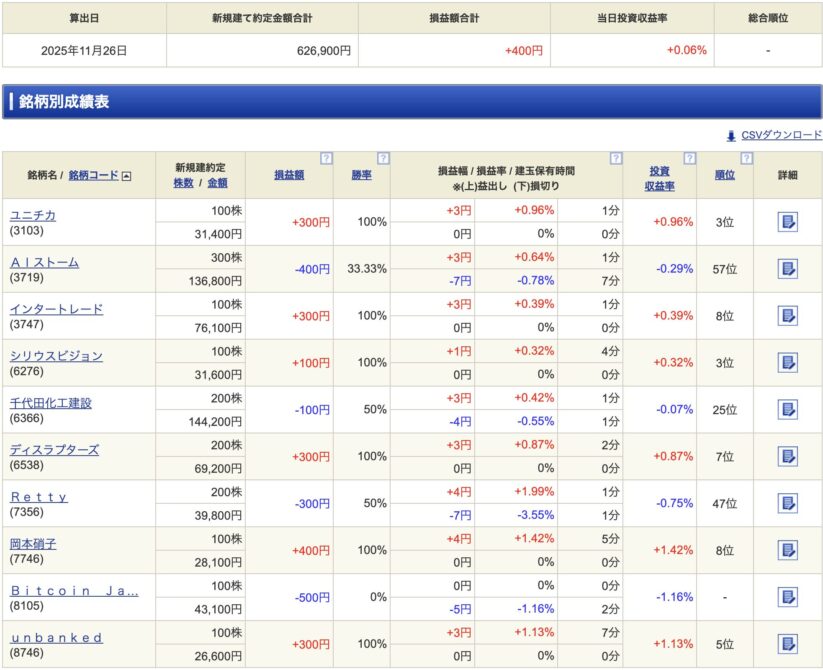Open インタートレード stock link

coord(56,309)
